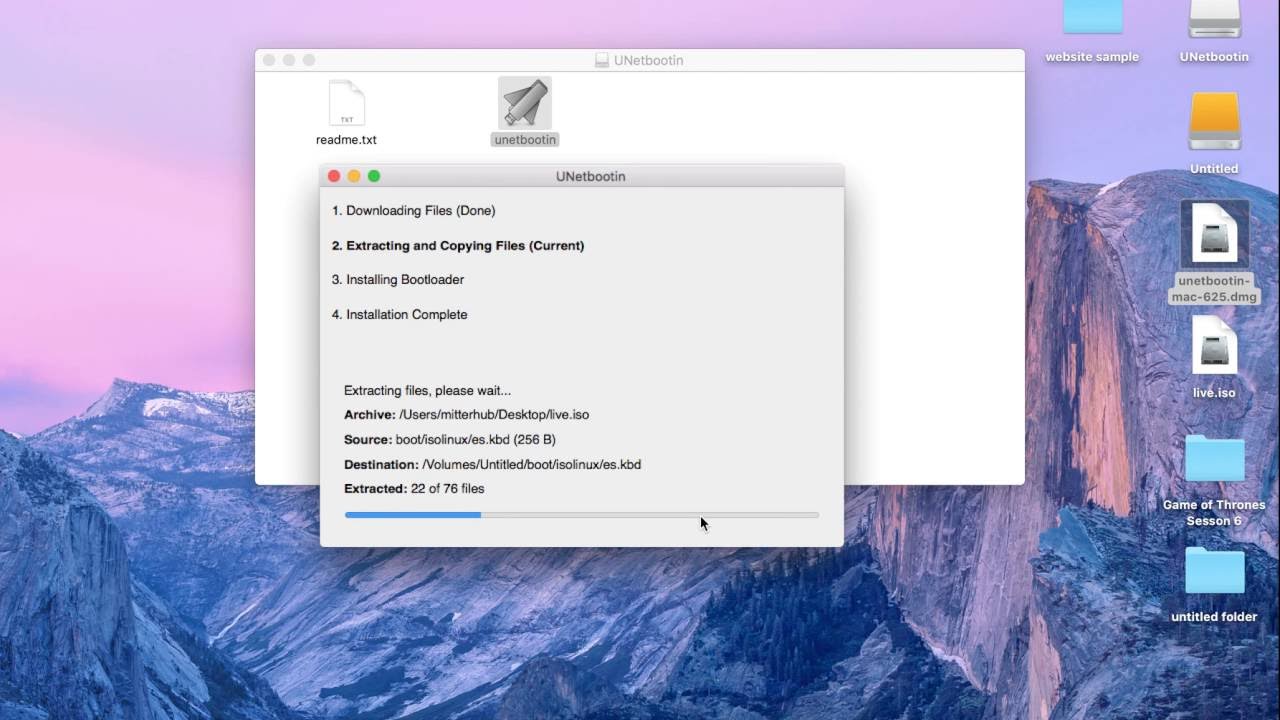Click the Archive path /Users/mitterhub/Desktop/live.iso
This screenshot has height=720, width=1280.
[x=494, y=415]
